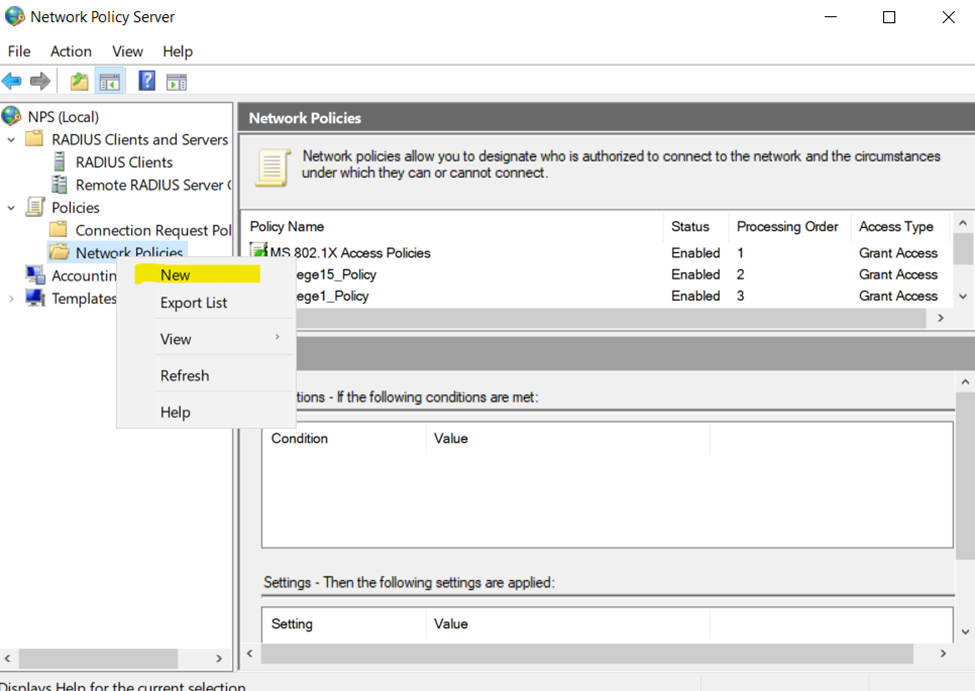The image size is (975, 691).
Task: Select the Network Policies tree item
Action: click(129, 253)
